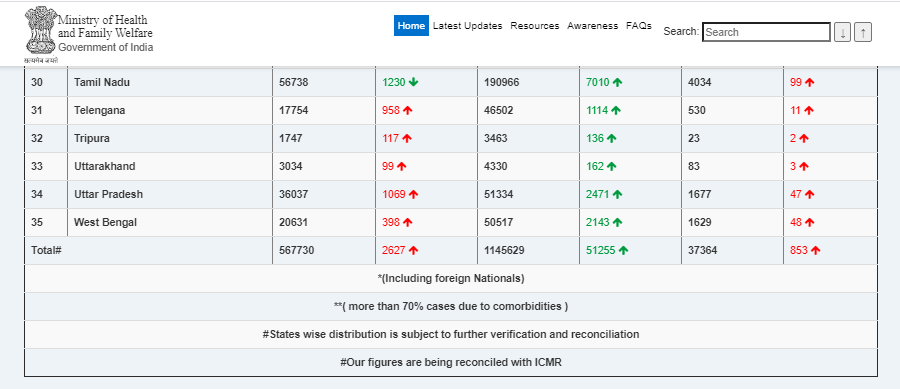Click the search down arrow button

point(842,32)
